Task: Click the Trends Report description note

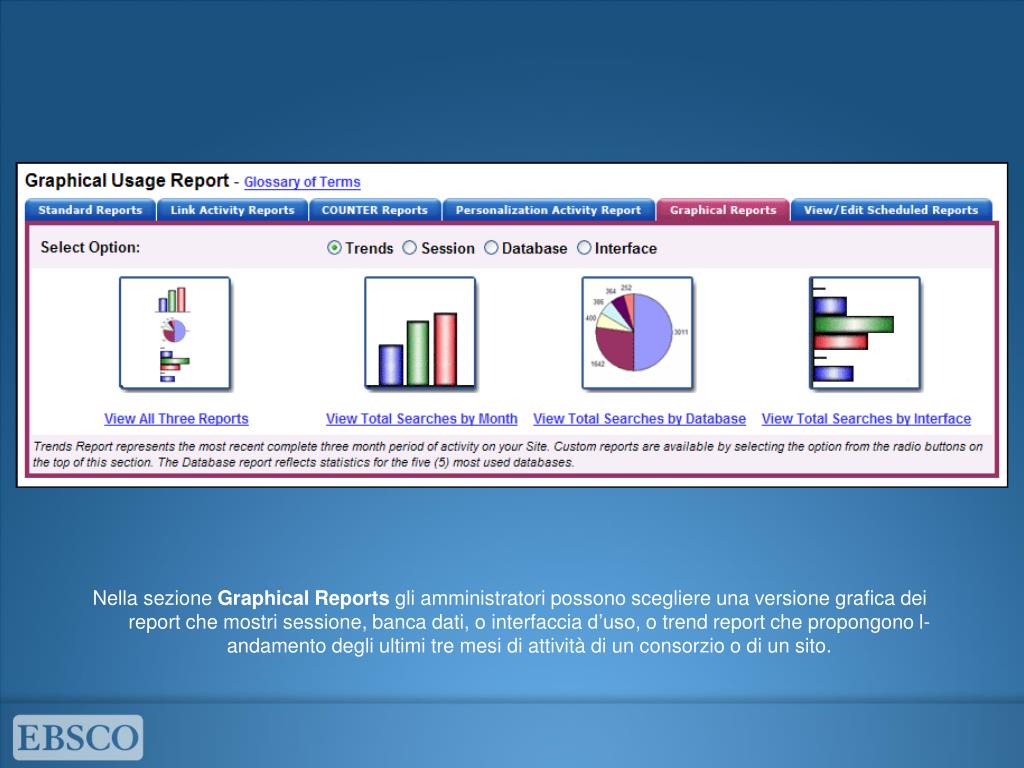Action: point(508,455)
